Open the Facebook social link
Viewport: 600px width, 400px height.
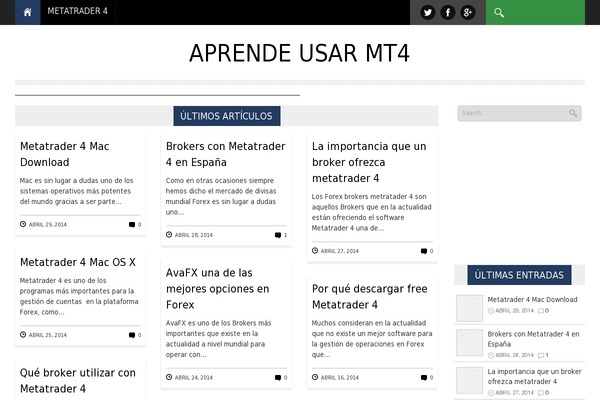coord(447,13)
